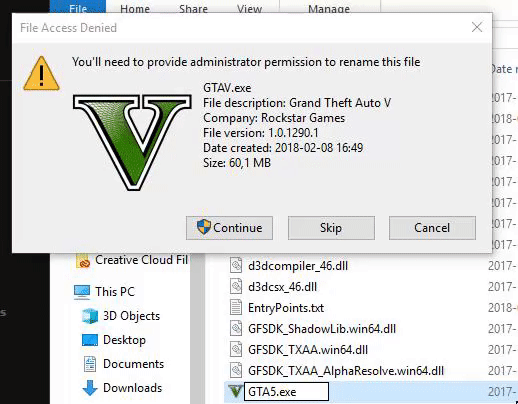Select GFSDK_ShadowLib.win64.dll file
Viewport: 518px width, 404px height.
pos(322,329)
